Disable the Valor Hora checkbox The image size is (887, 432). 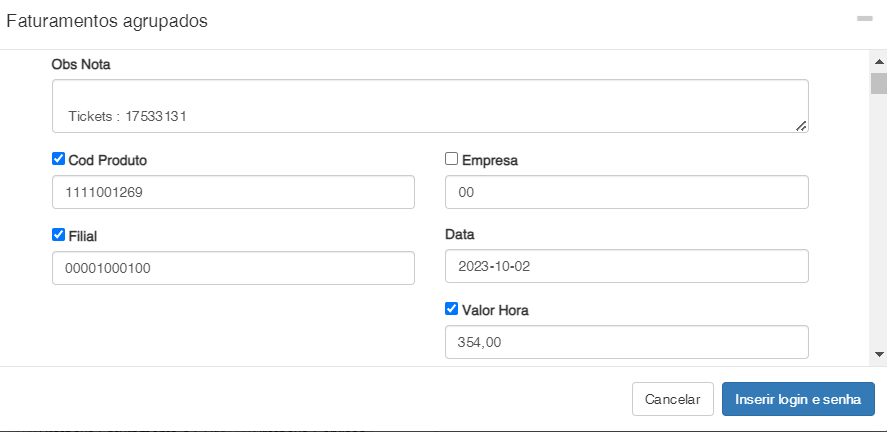451,309
